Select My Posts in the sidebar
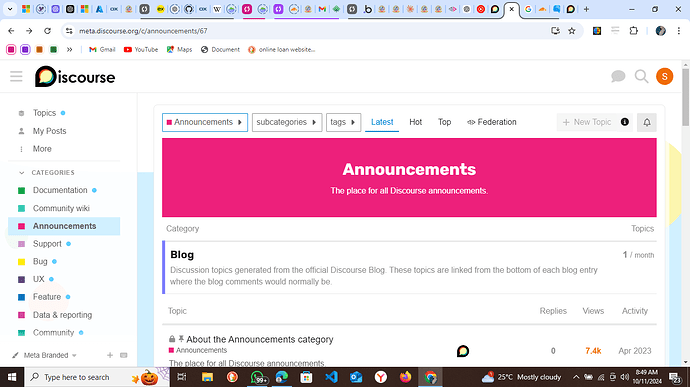690x387 pixels. (x=49, y=131)
